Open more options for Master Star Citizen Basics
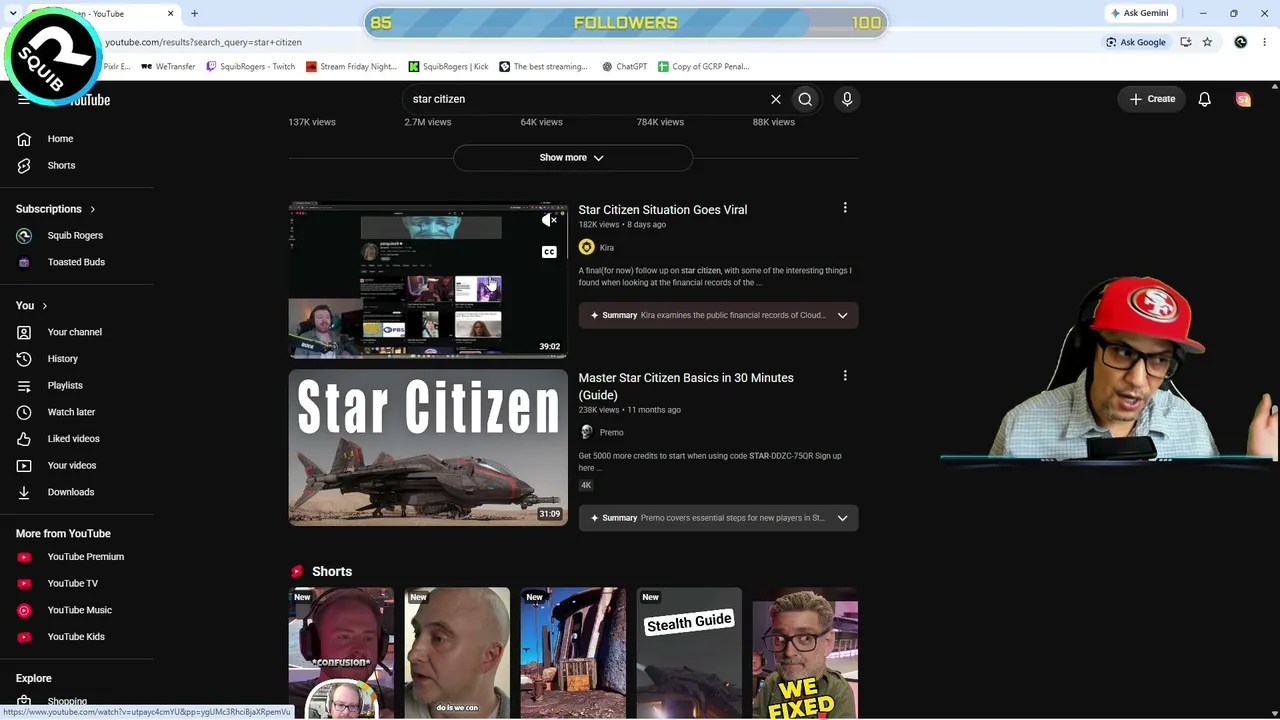1280x720 pixels. (x=845, y=376)
